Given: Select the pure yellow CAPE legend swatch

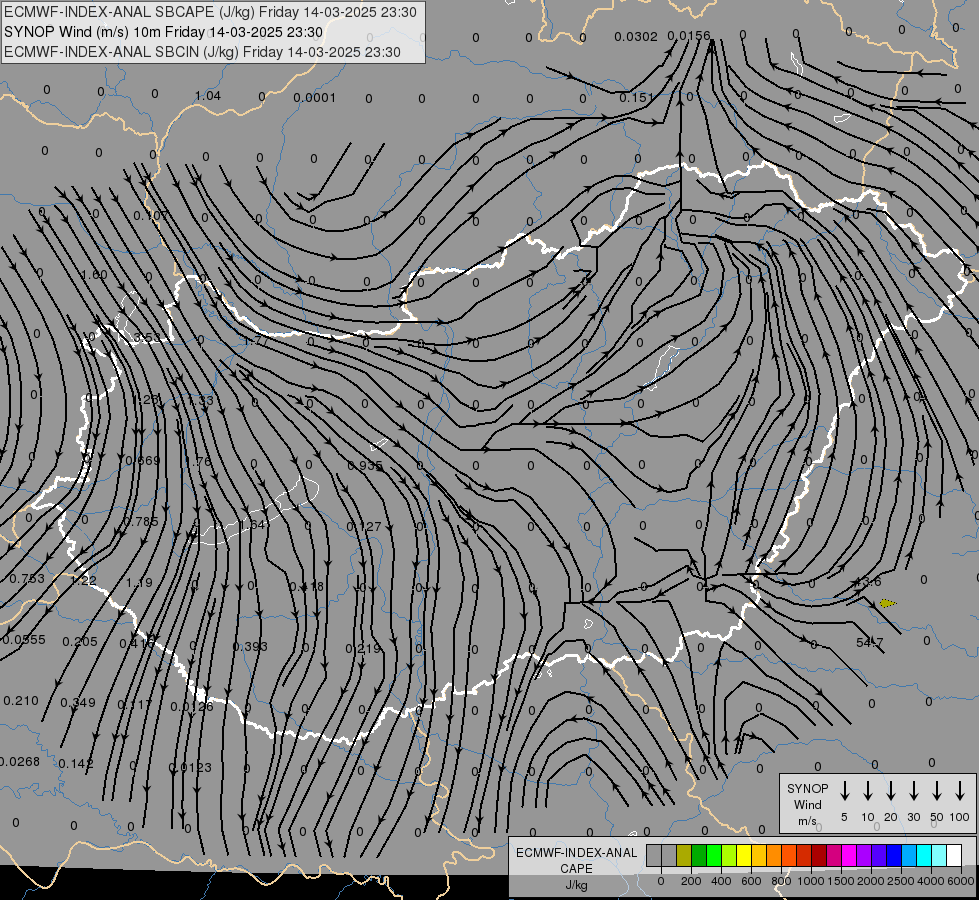Looking at the screenshot, I should point(744,855).
